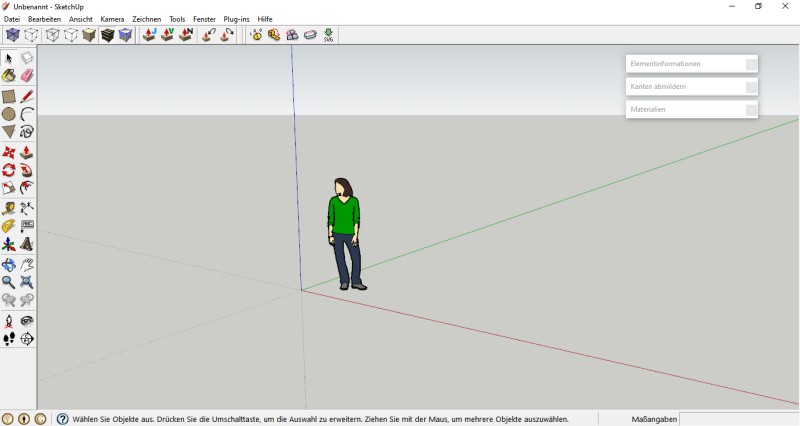The image size is (800, 426).
Task: Select the Follow Me tool
Action: pyautogui.click(x=27, y=170)
